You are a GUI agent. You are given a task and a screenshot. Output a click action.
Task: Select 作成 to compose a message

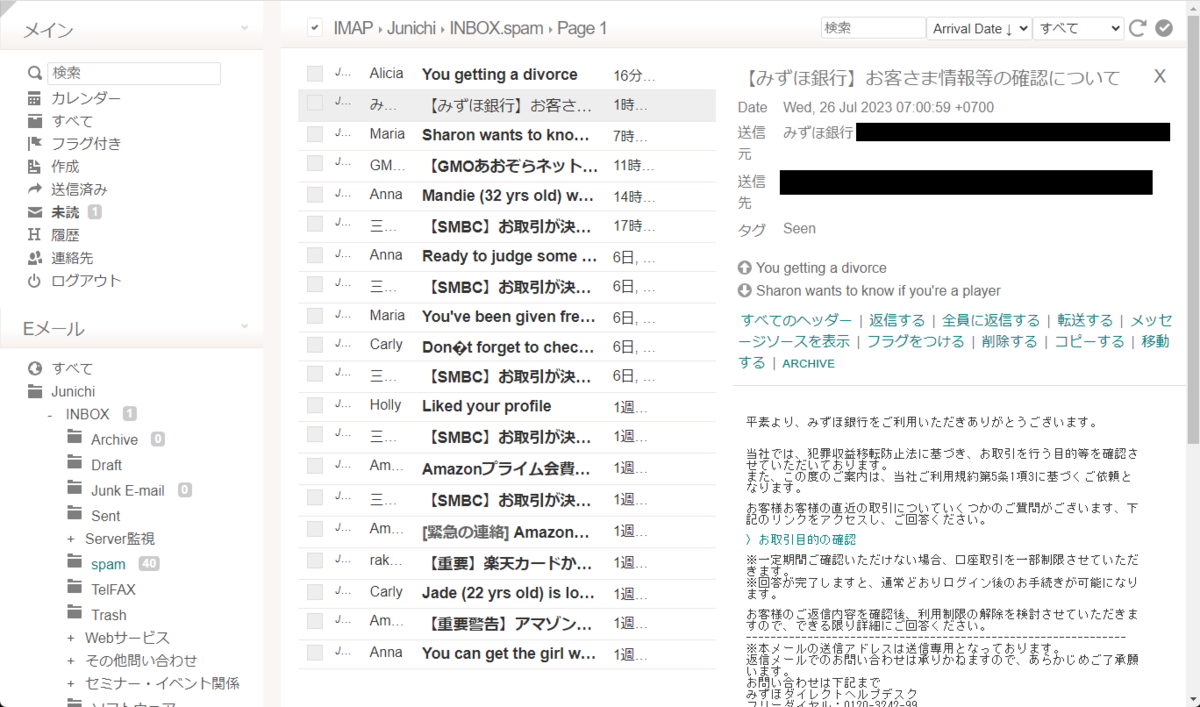pos(65,166)
